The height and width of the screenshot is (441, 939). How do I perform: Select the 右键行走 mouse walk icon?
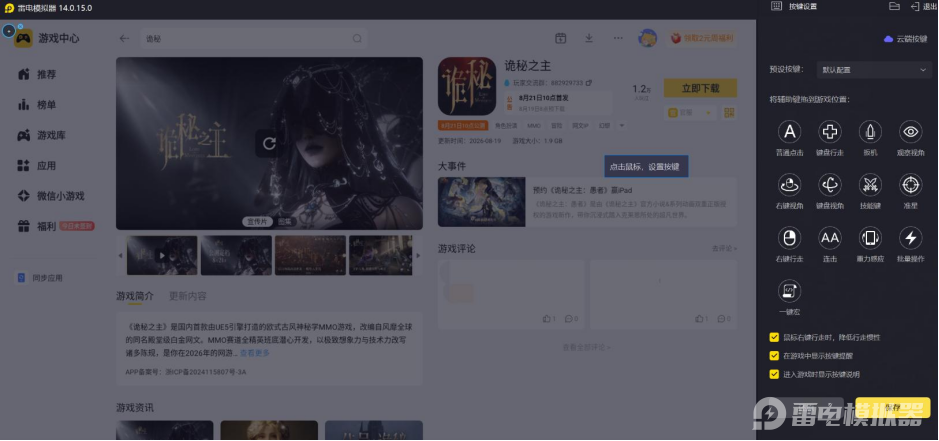789,238
